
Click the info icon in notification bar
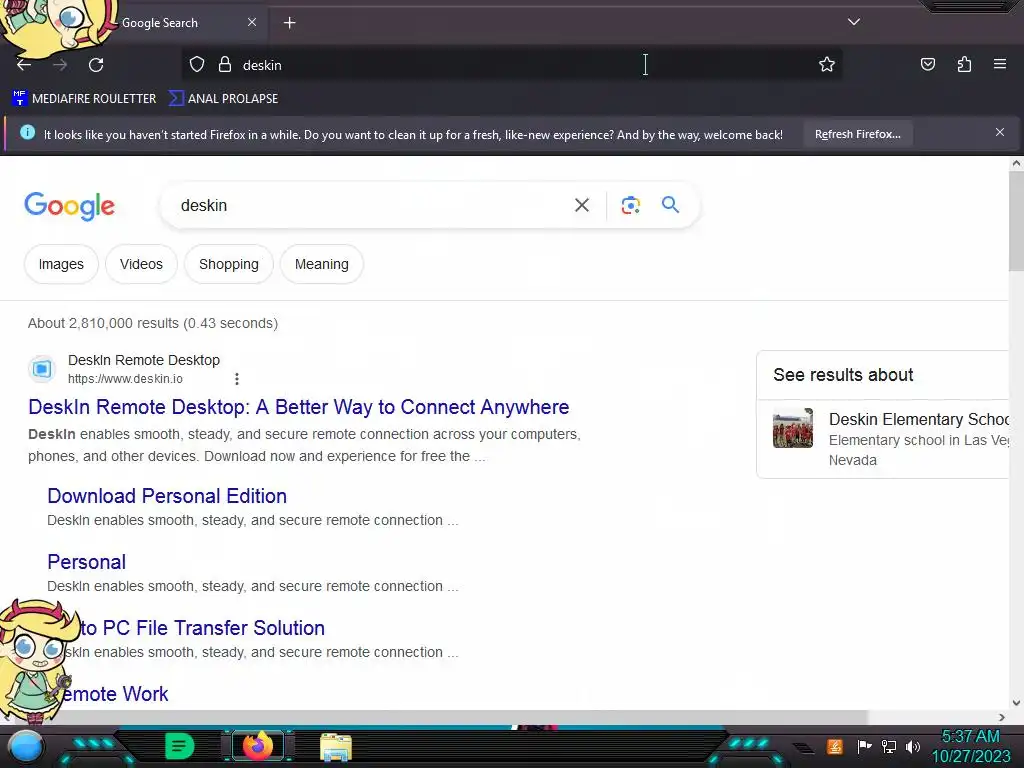27,133
